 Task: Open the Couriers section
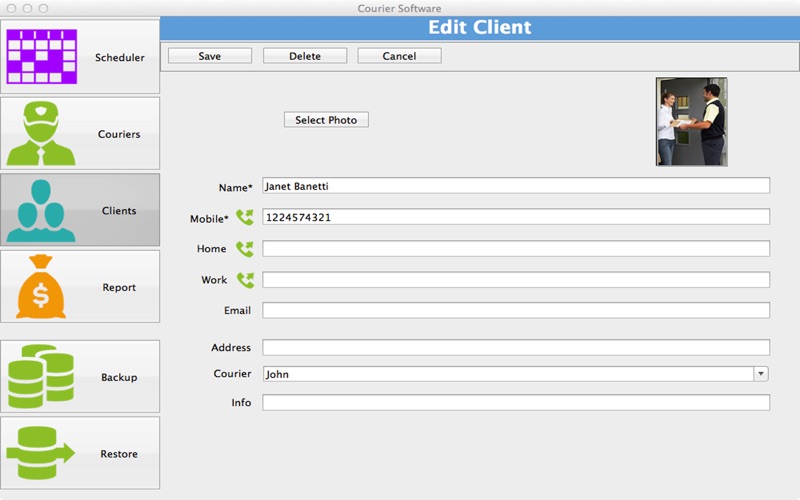[x=80, y=133]
